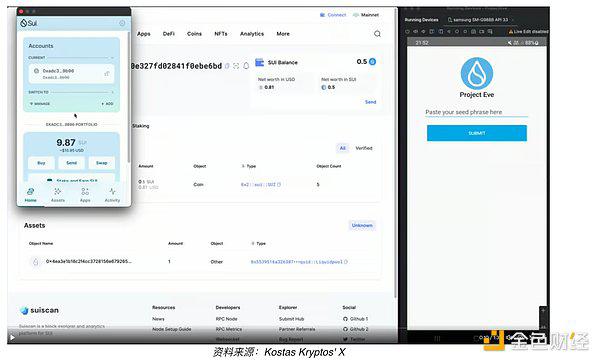Open the Assets tab in wallet
The height and width of the screenshot is (362, 600).
pyautogui.click(x=58, y=195)
